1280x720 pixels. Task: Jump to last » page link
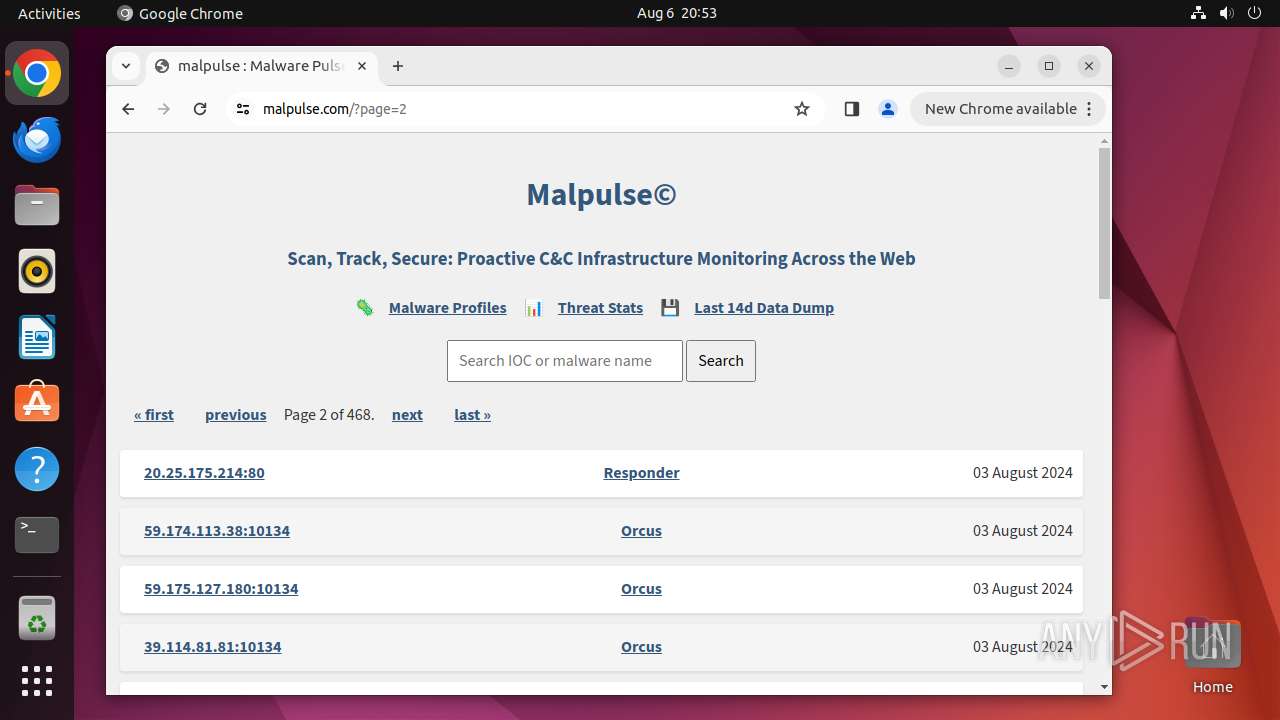pos(472,415)
